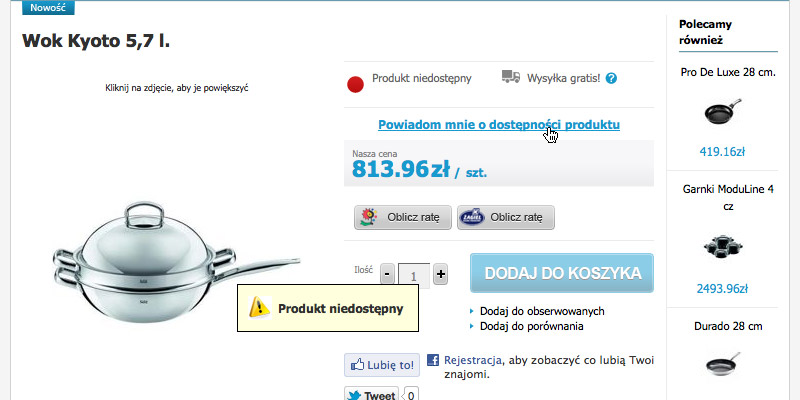Click the free shipping truck icon

[511, 77]
